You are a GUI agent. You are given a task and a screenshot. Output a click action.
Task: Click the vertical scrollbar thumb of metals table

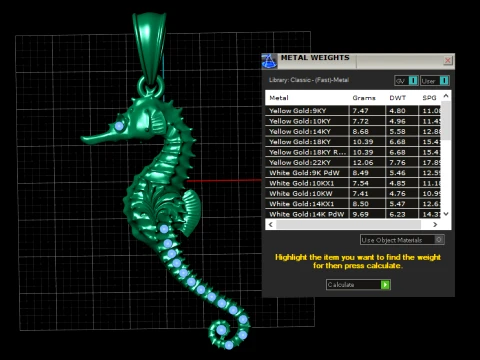(446, 120)
